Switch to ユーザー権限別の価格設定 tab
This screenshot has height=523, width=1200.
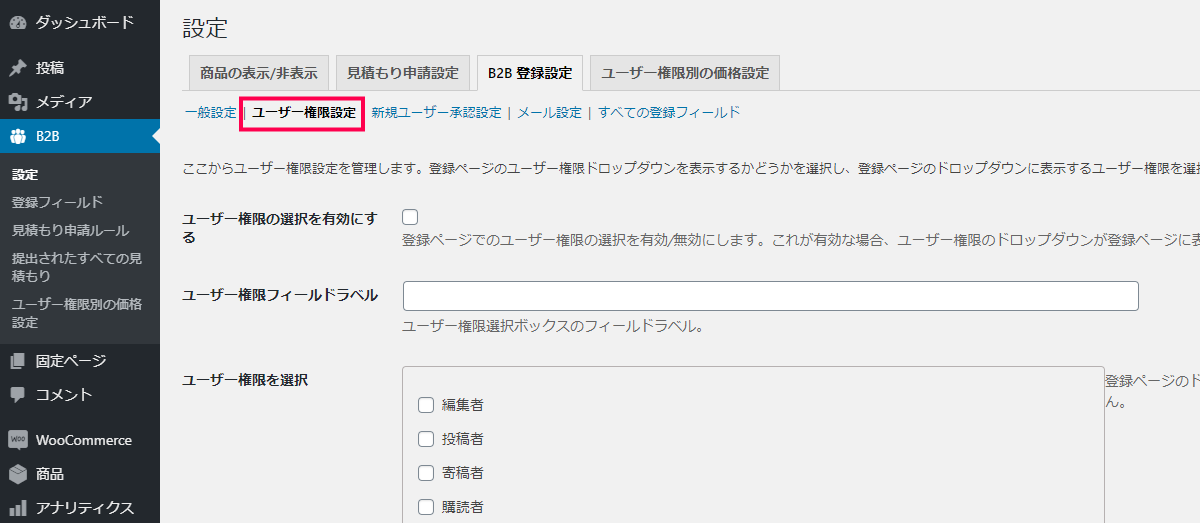tap(685, 73)
